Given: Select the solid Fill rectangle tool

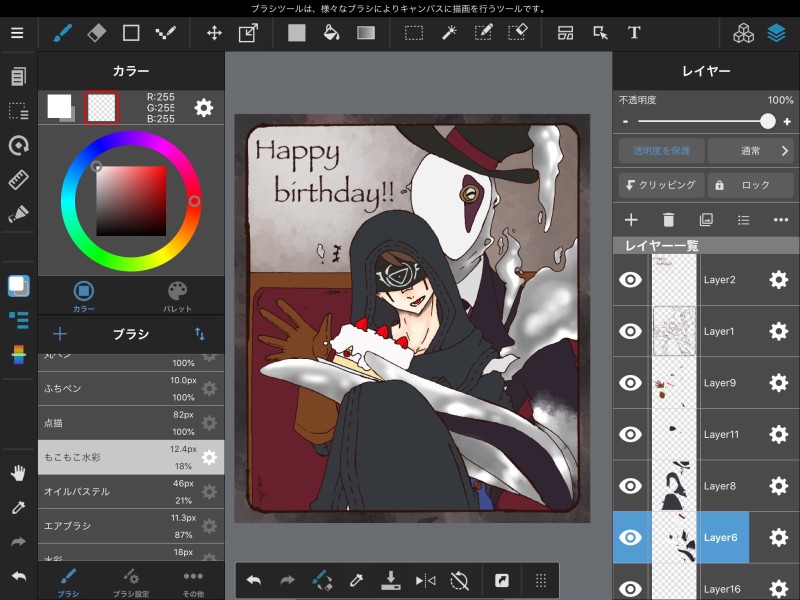Looking at the screenshot, I should coord(296,33).
